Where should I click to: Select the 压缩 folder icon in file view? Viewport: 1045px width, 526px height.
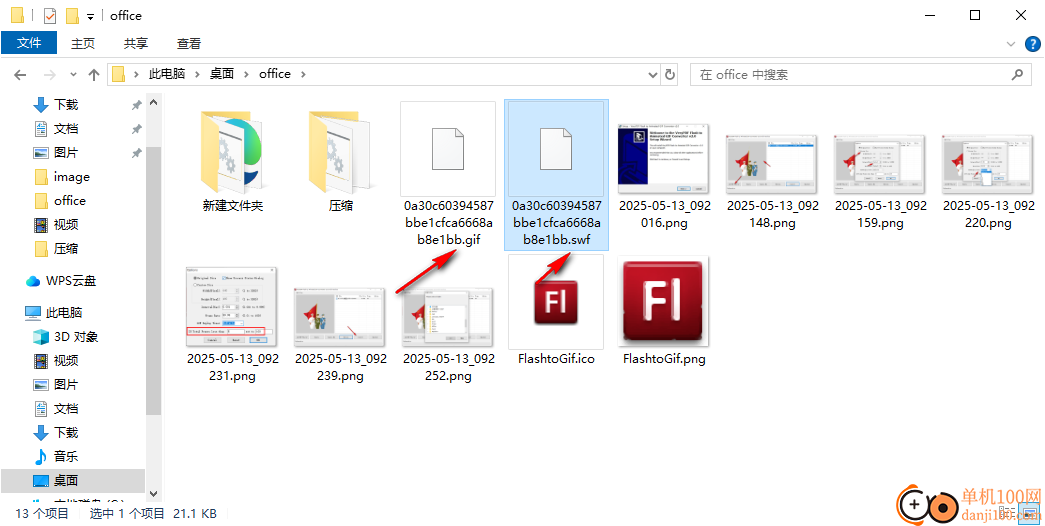(341, 153)
